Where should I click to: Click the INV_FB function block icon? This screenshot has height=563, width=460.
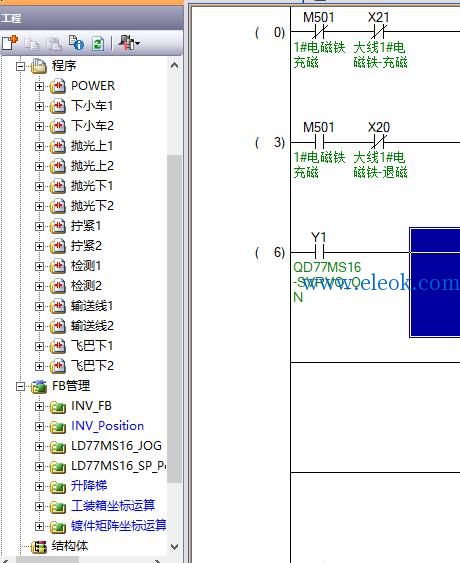coord(57,406)
